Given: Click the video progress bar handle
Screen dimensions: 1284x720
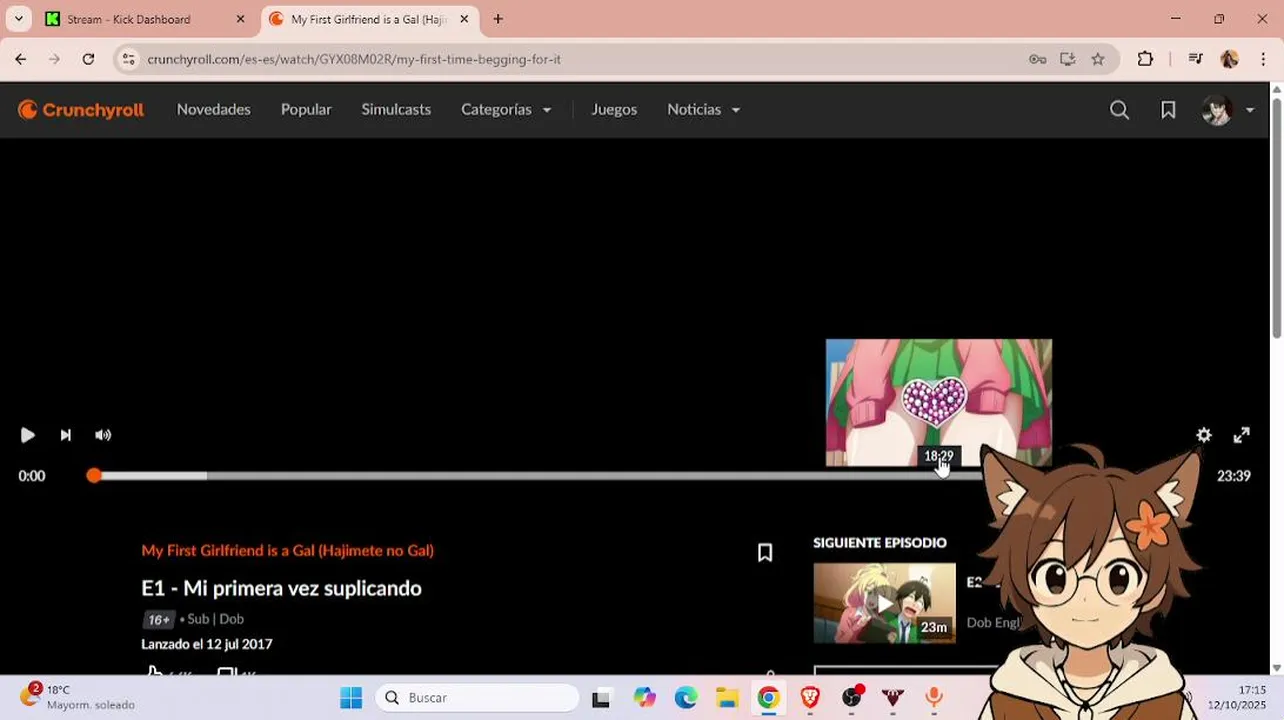Looking at the screenshot, I should point(93,476).
